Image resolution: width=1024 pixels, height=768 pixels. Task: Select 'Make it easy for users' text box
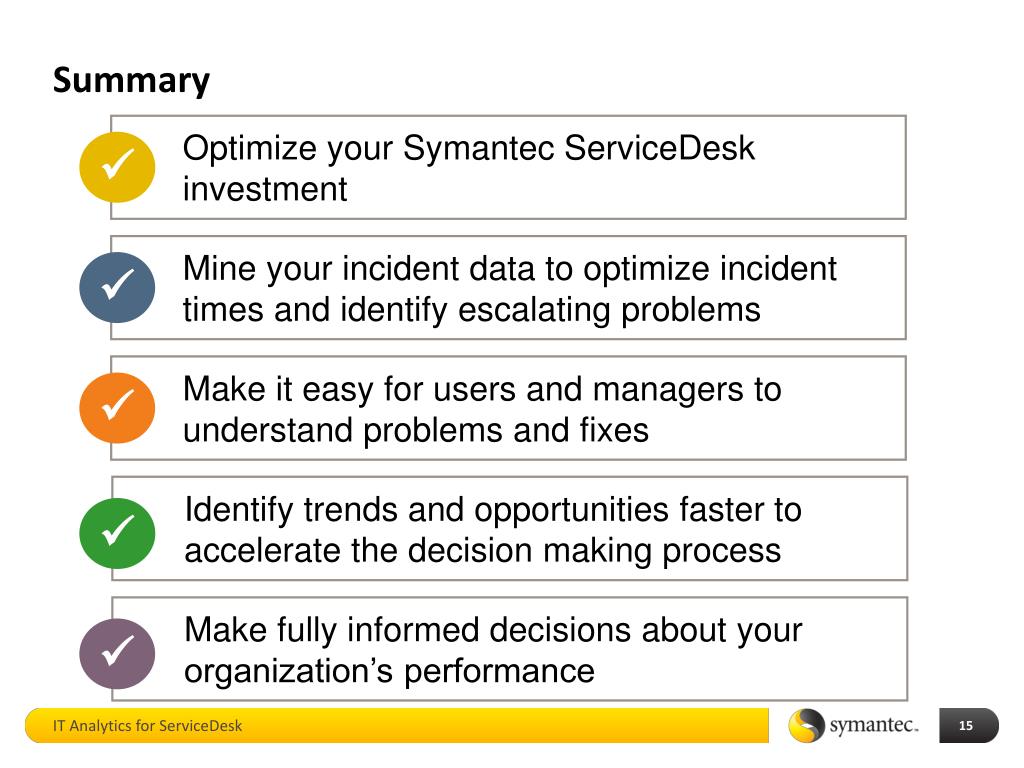[508, 408]
